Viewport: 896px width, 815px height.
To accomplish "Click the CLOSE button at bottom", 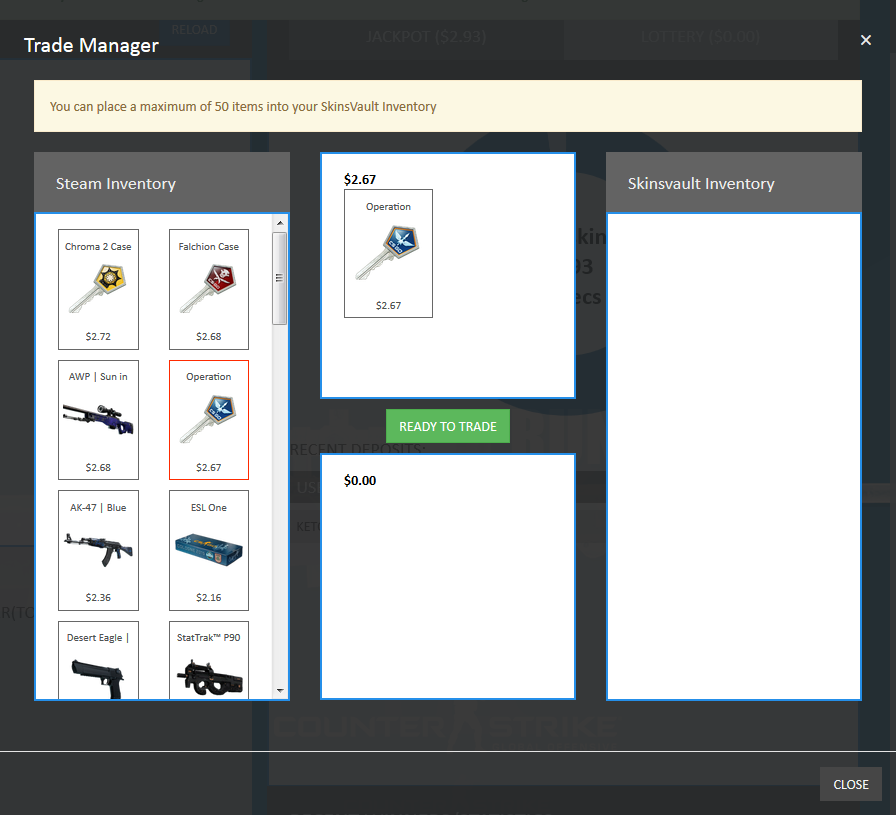I will (x=851, y=784).
